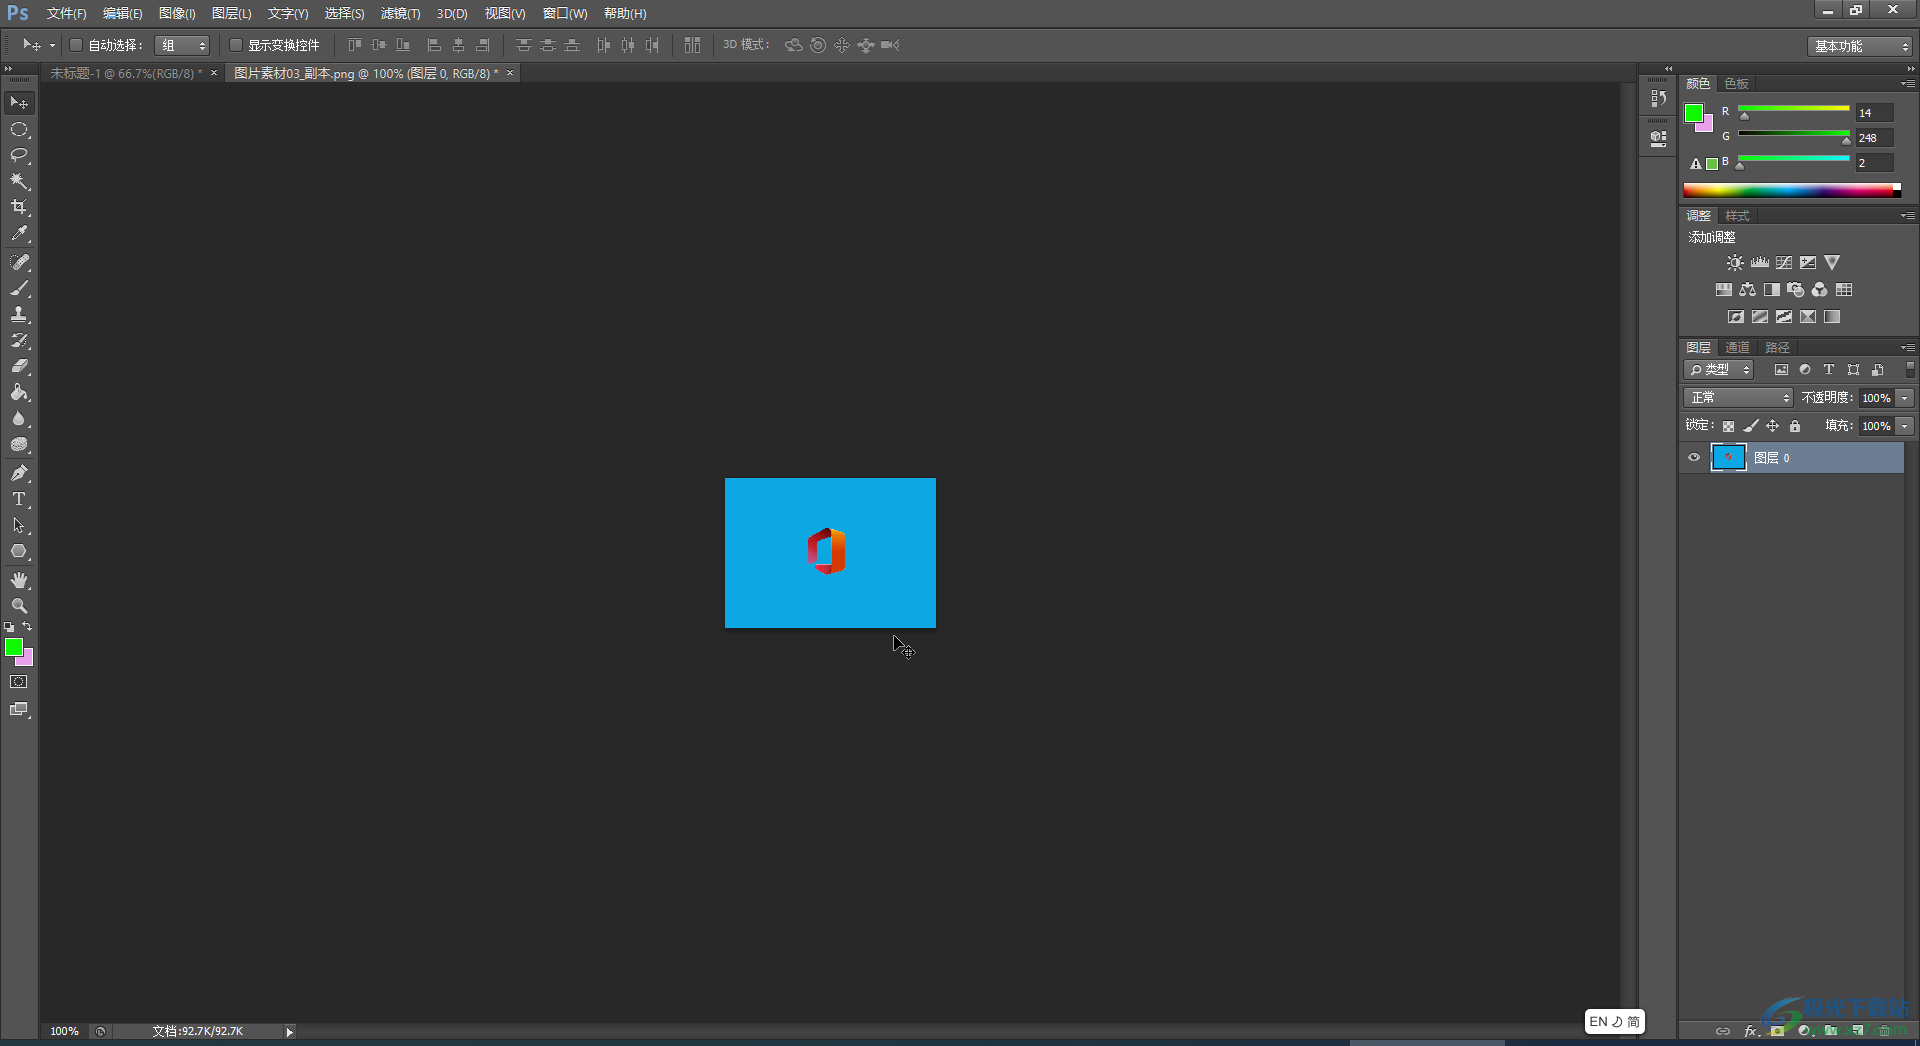Click the G value input field
This screenshot has width=1920, height=1046.
1875,138
